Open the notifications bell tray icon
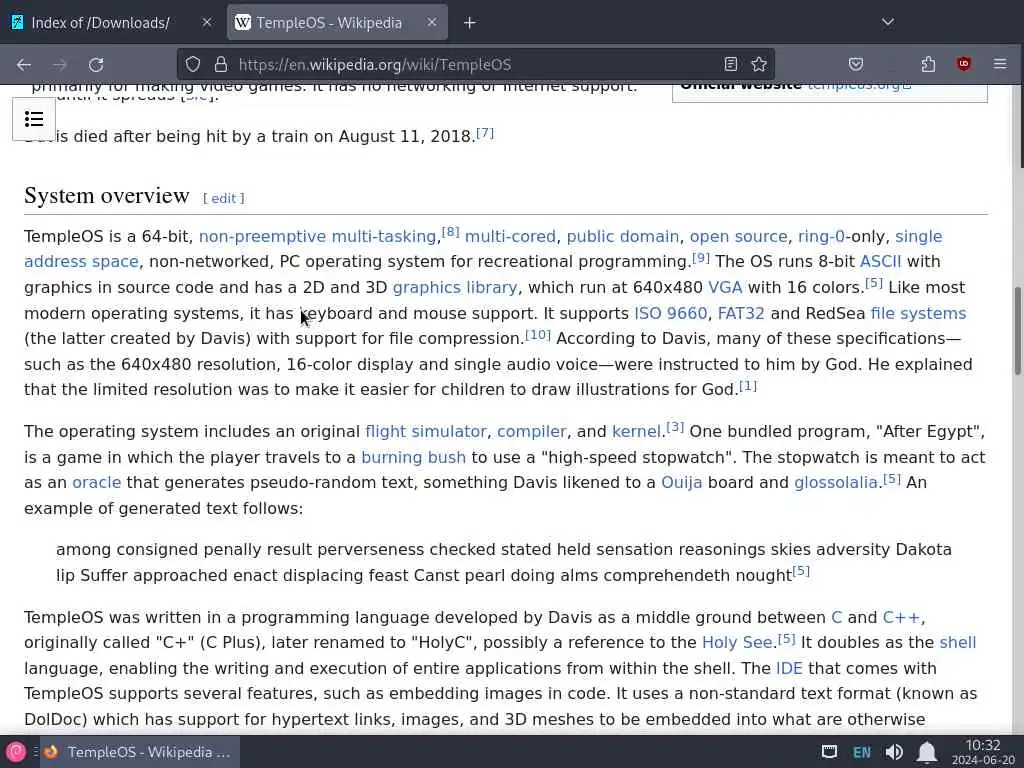 927,752
